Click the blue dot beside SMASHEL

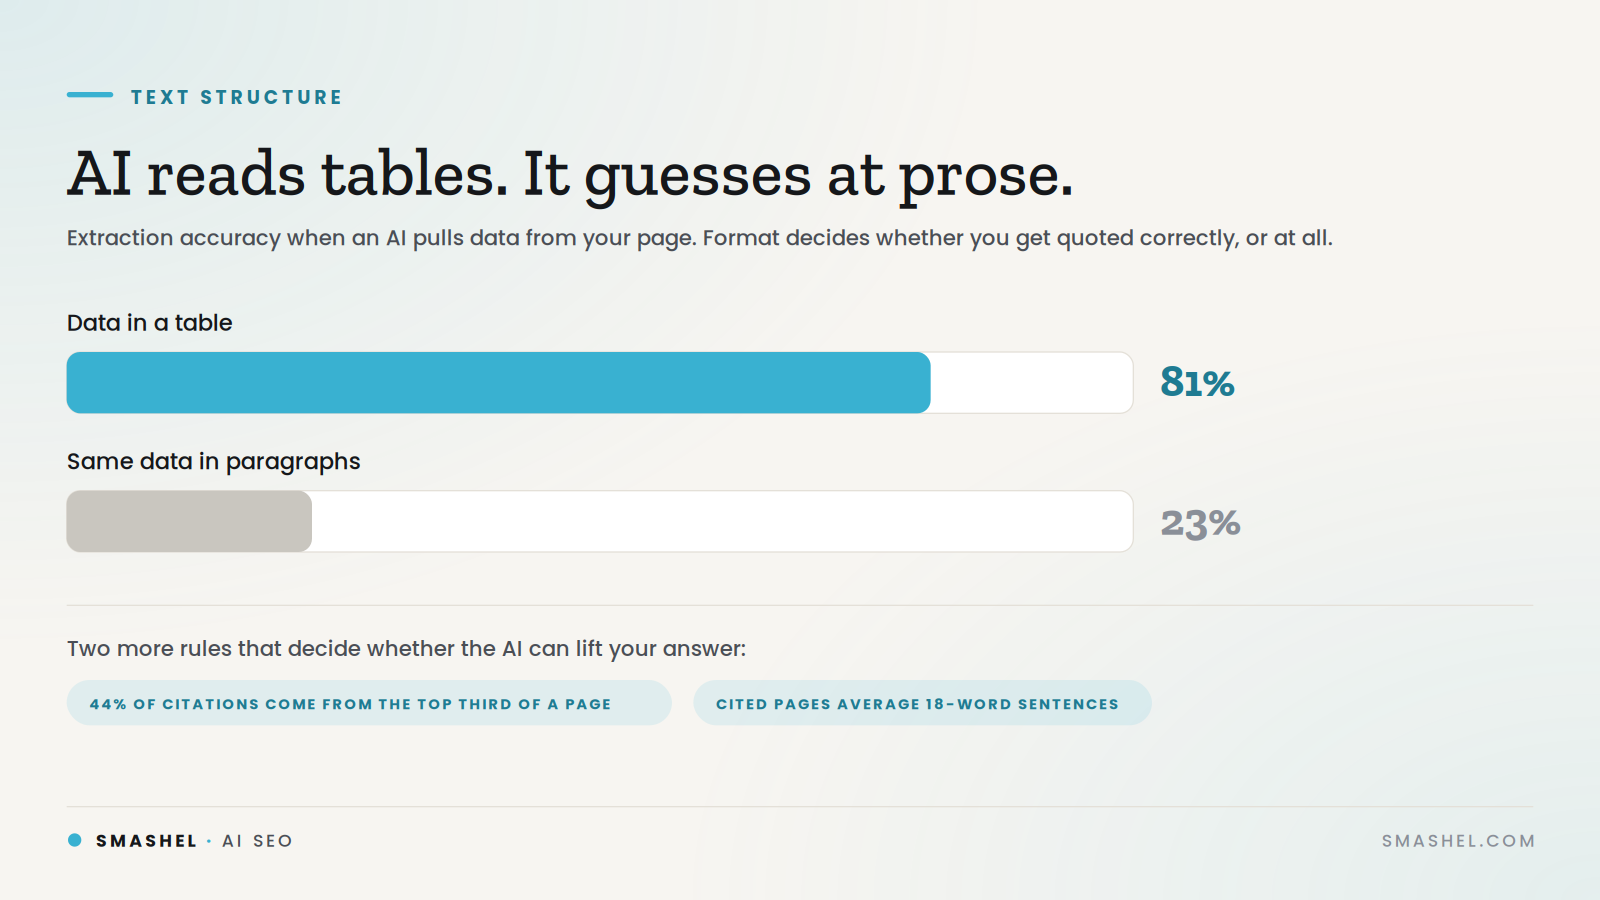click(74, 840)
